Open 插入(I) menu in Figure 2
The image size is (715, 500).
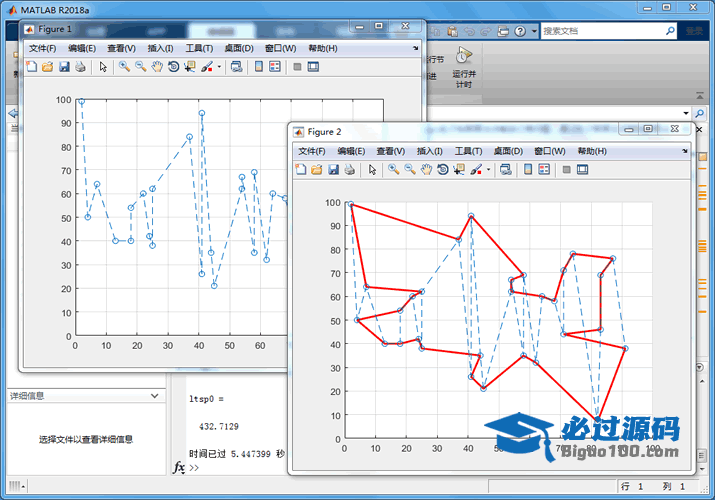point(429,151)
